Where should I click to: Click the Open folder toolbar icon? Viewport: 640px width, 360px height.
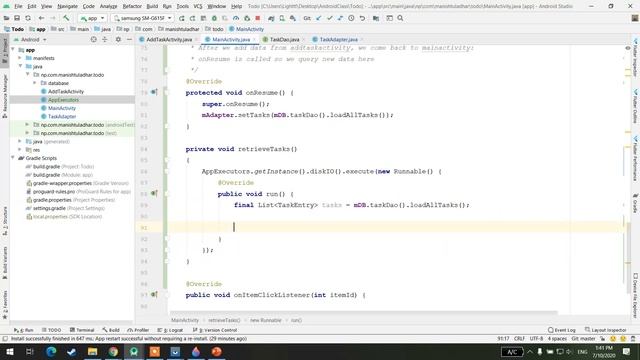click(x=6, y=18)
